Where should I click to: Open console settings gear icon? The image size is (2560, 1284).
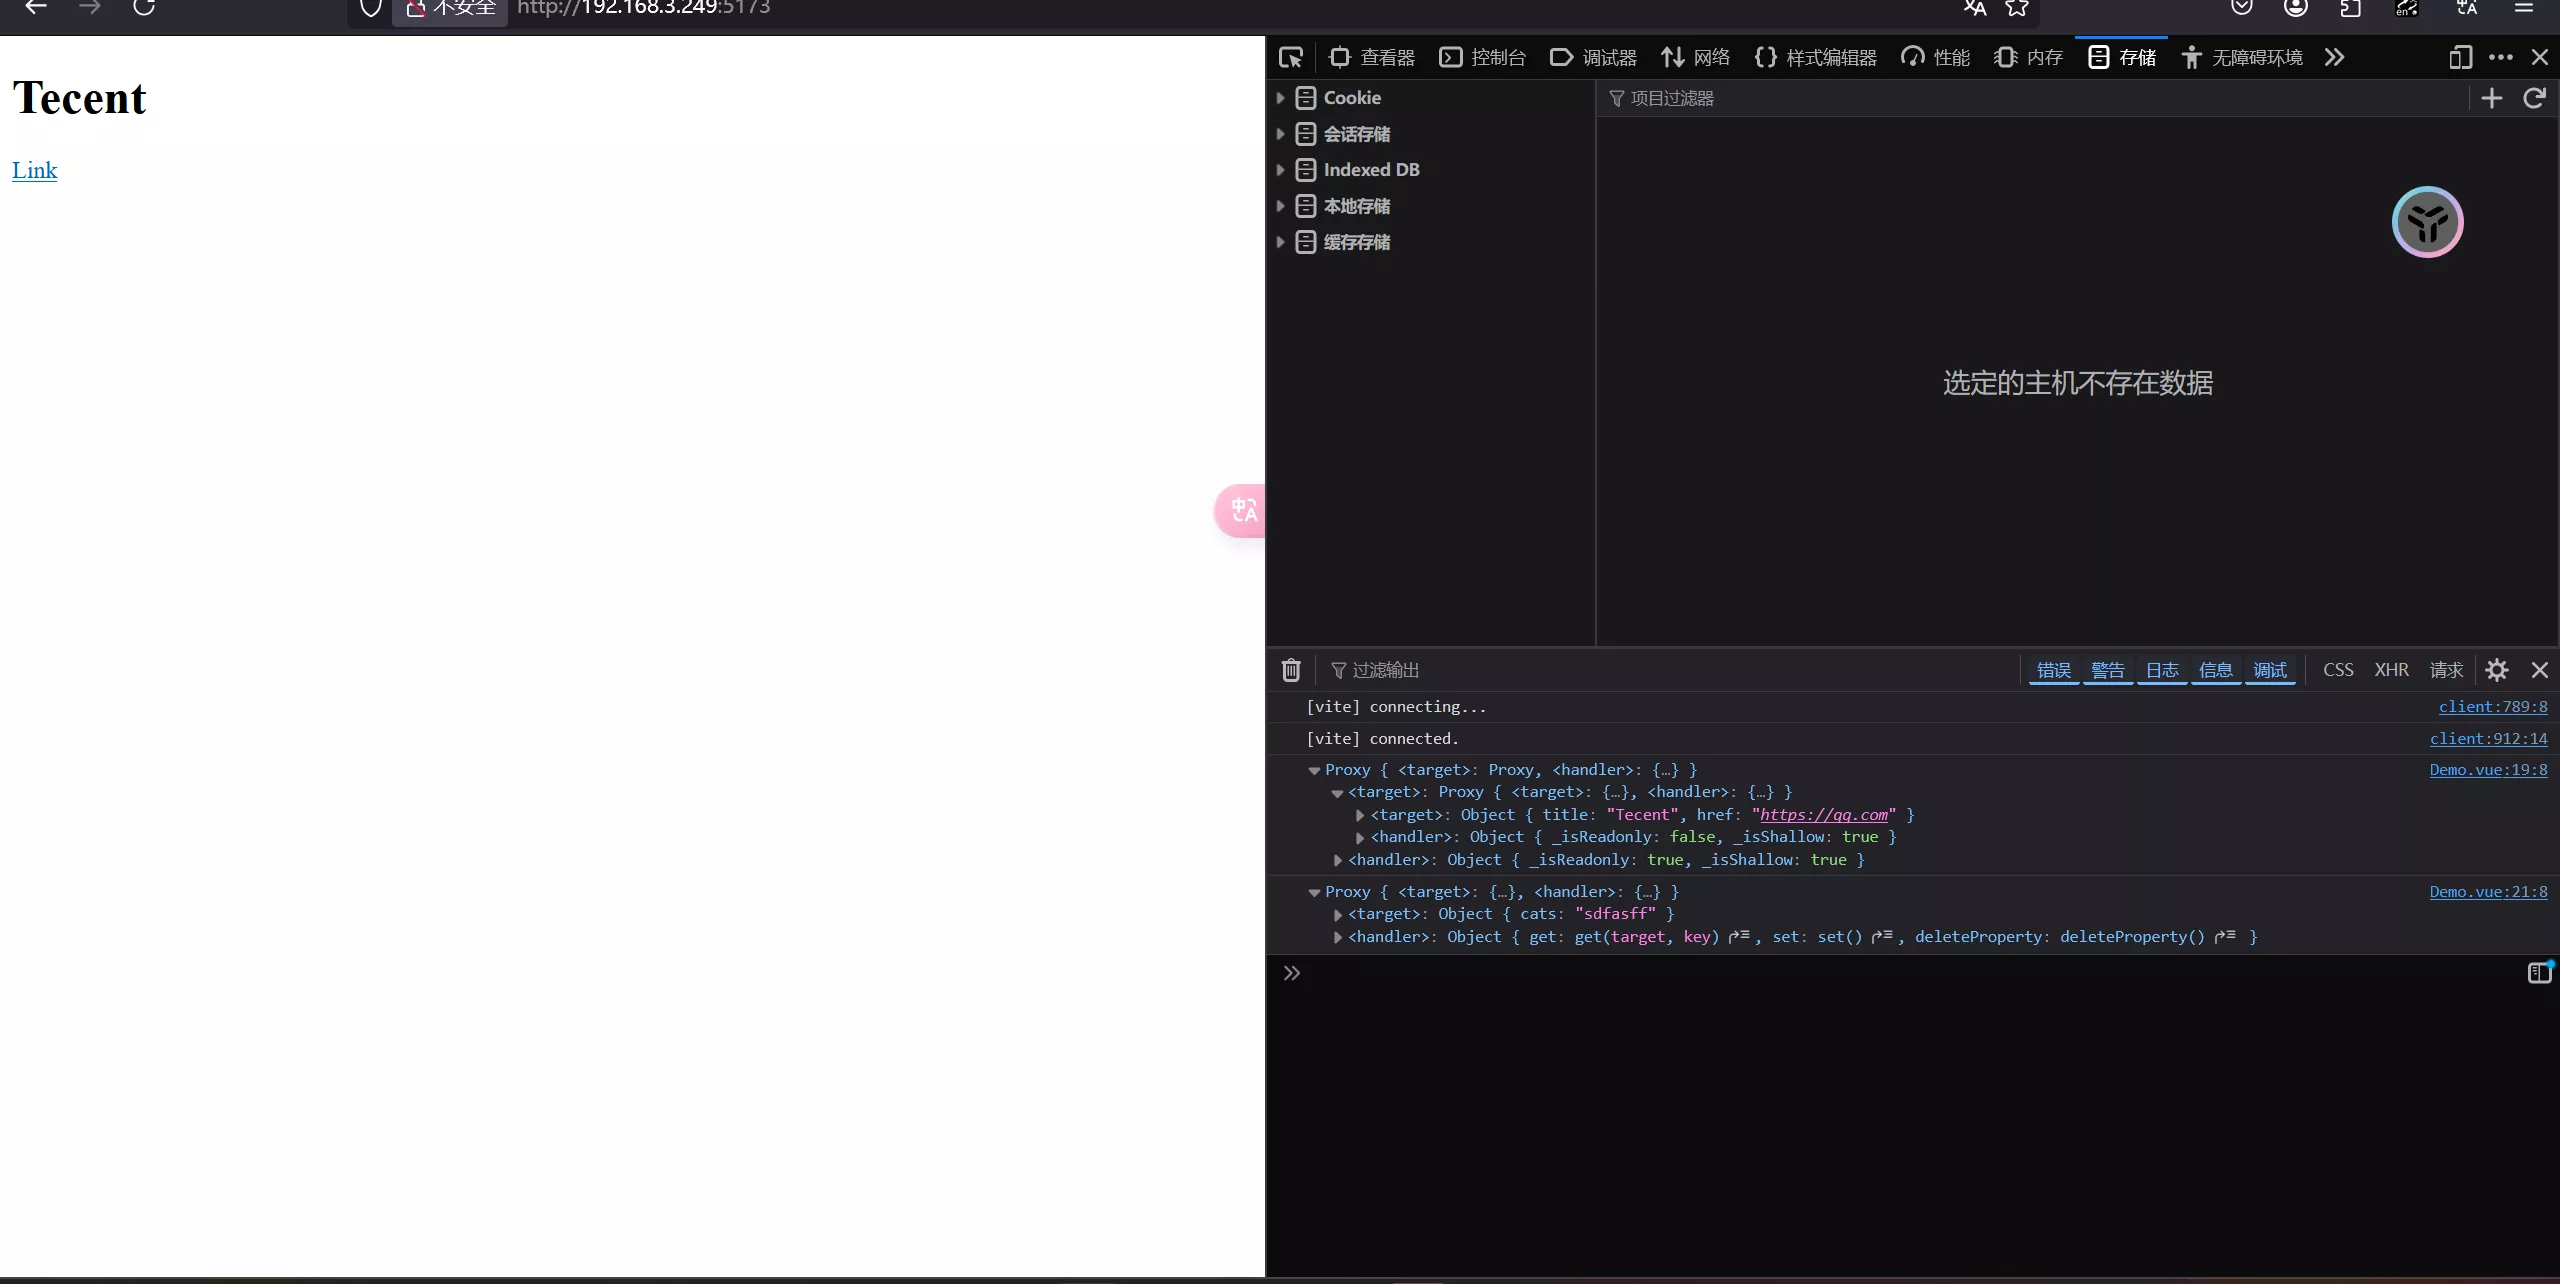point(2496,670)
